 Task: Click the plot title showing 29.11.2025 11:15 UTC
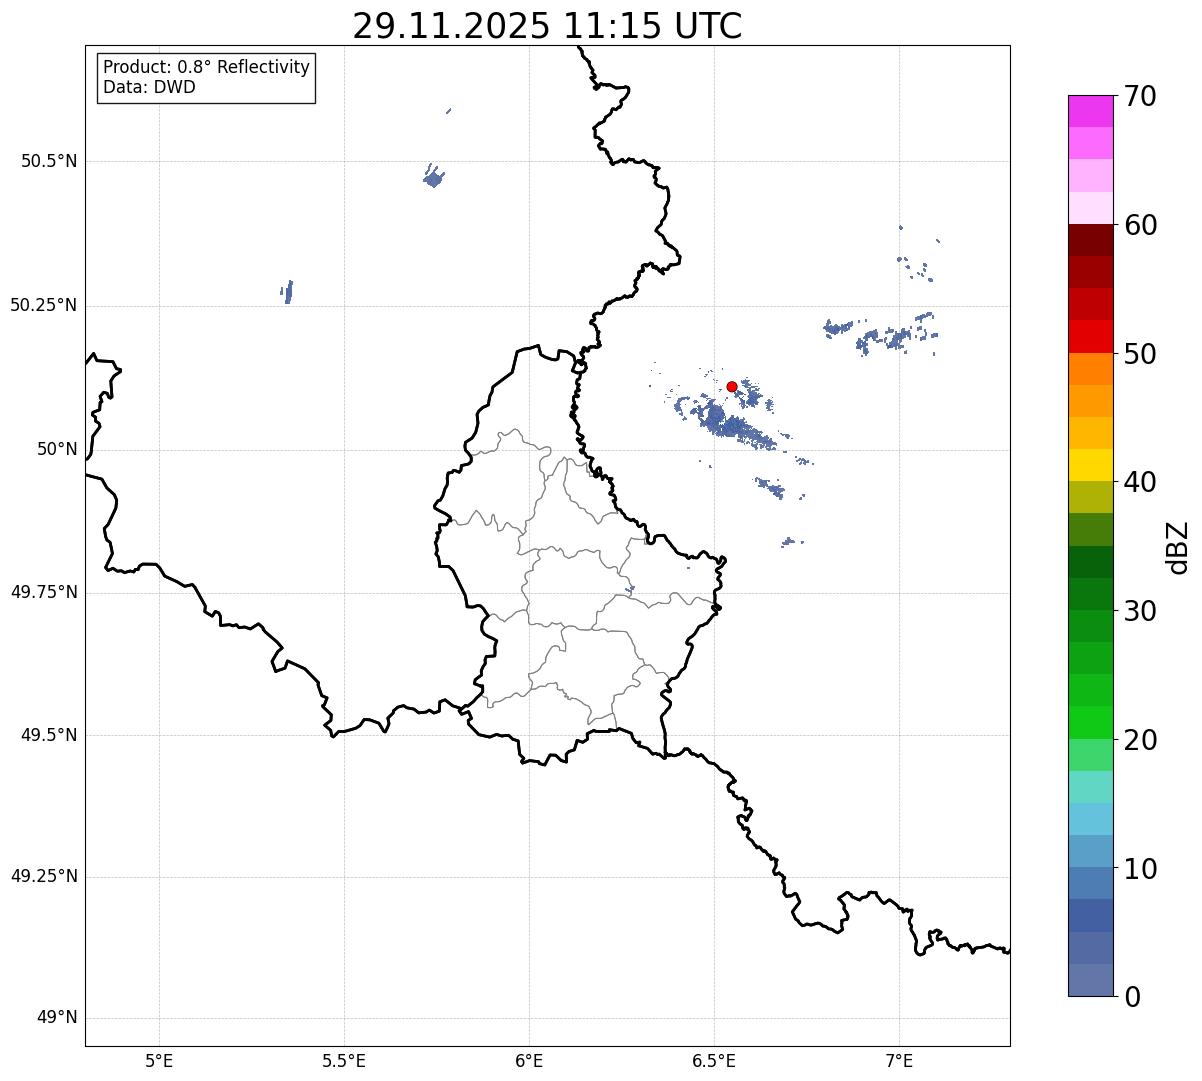click(547, 26)
